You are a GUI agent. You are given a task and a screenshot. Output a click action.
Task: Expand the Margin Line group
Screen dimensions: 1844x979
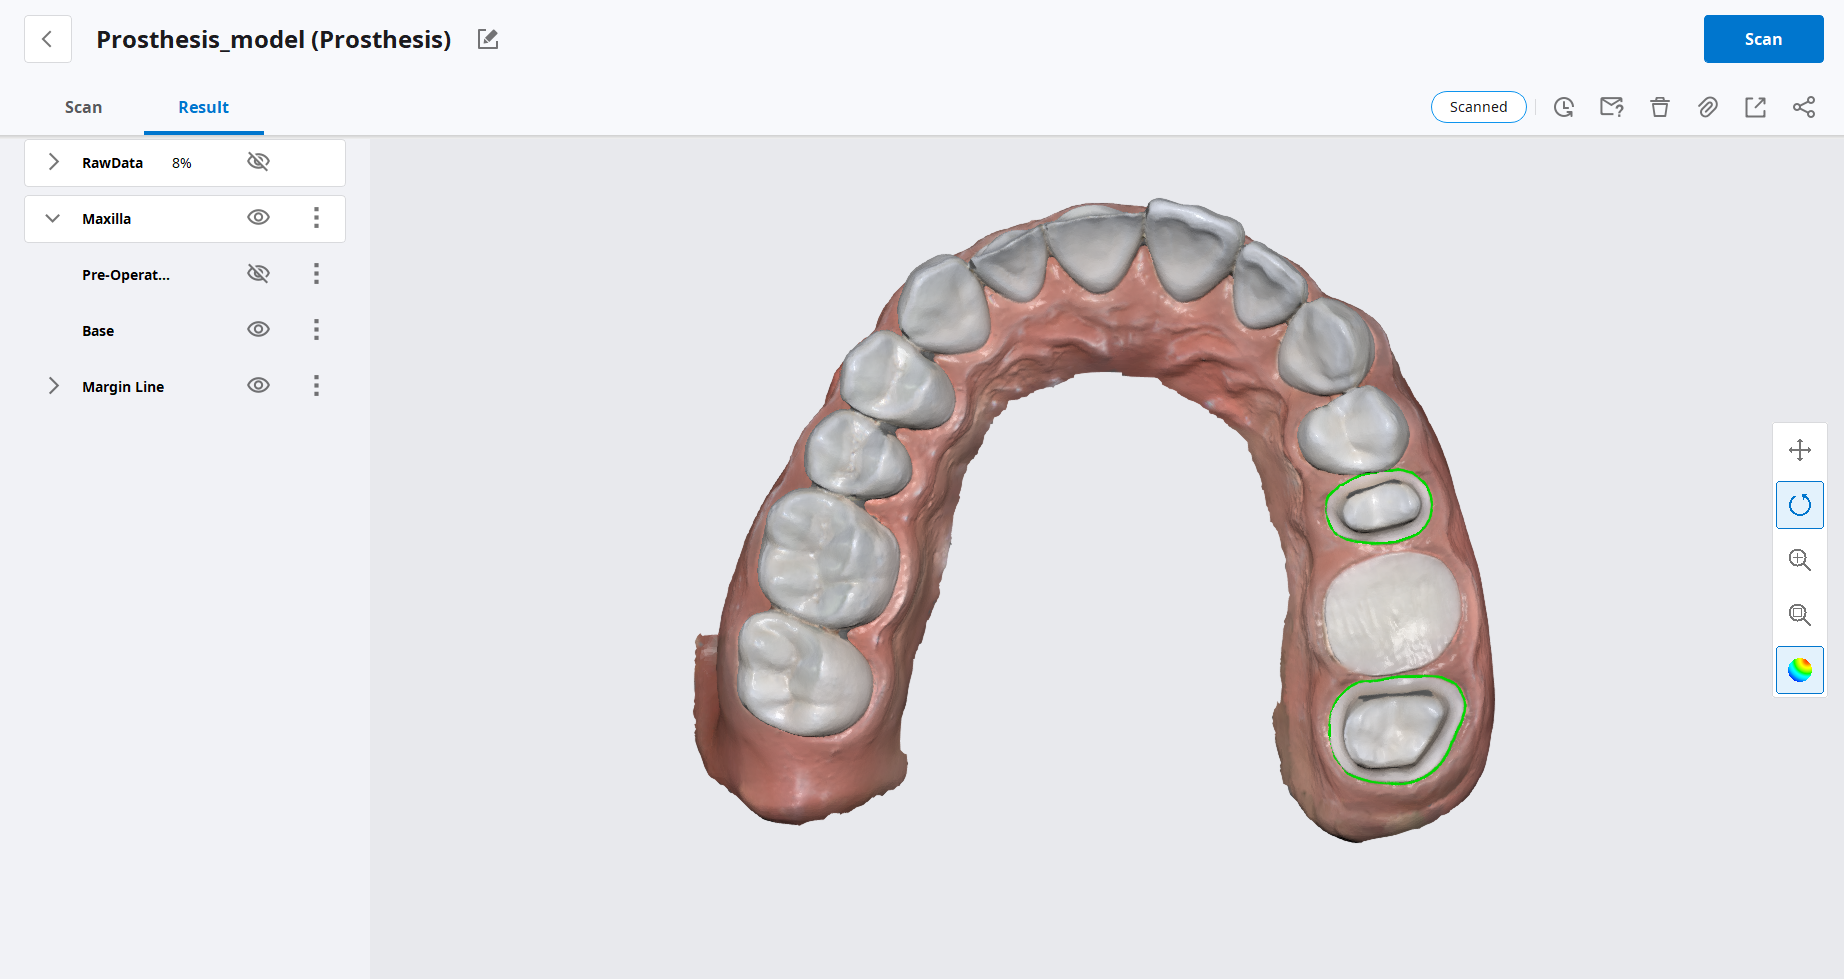coord(54,386)
